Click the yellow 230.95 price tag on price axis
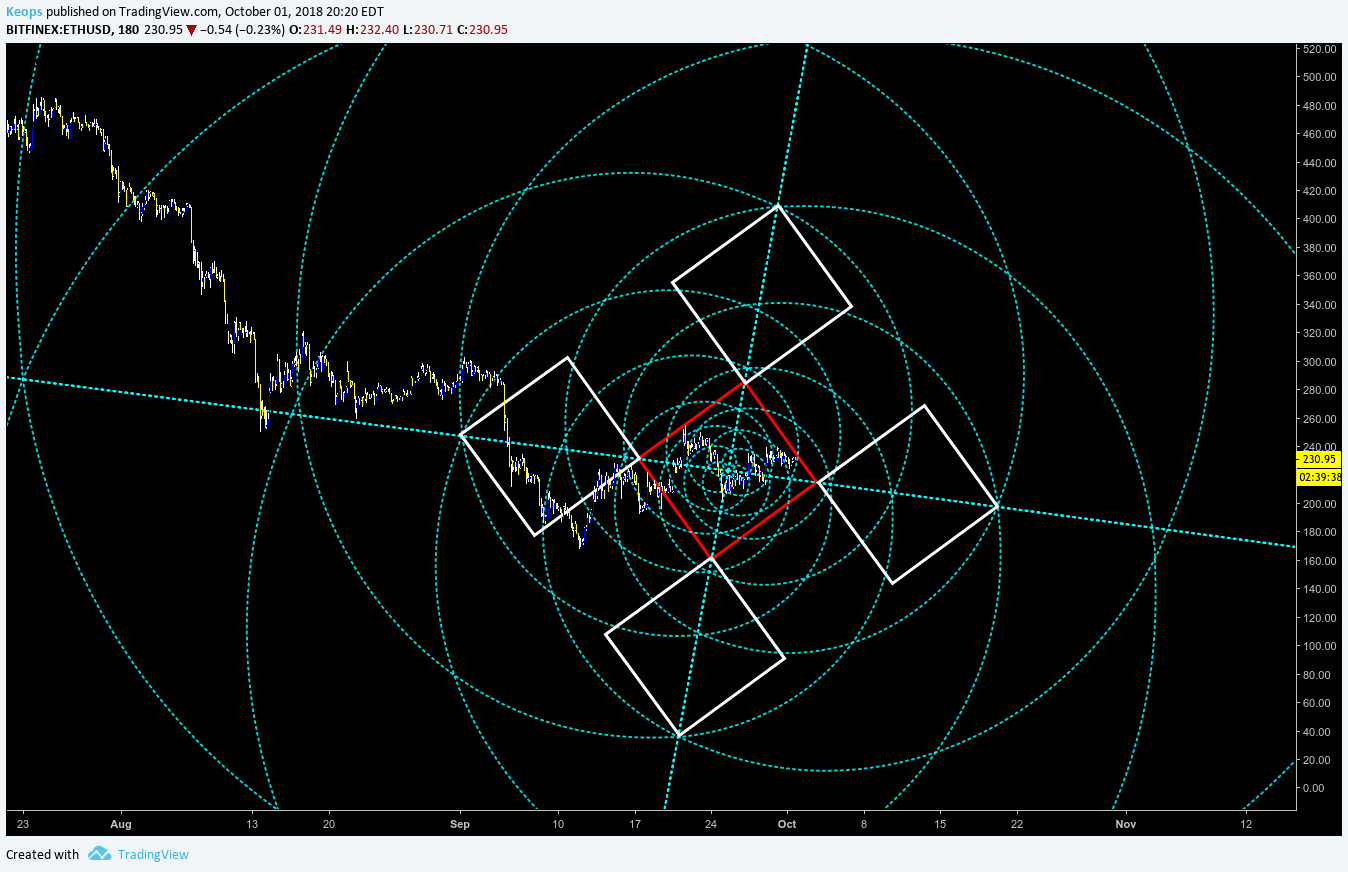1348x872 pixels. click(1318, 459)
